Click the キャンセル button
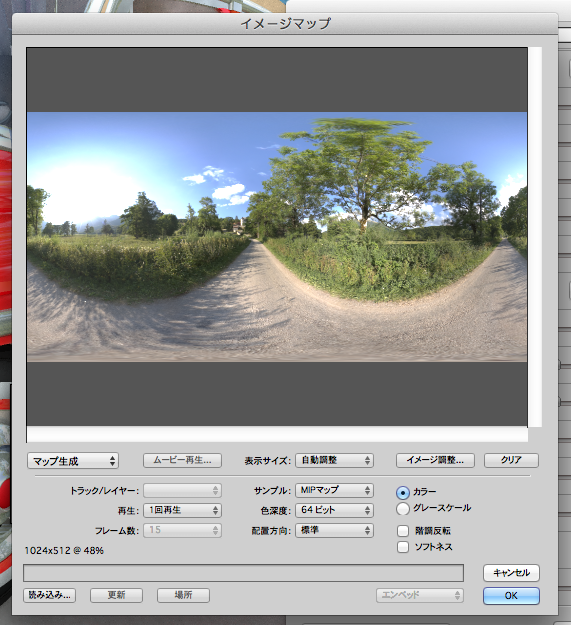 click(511, 573)
